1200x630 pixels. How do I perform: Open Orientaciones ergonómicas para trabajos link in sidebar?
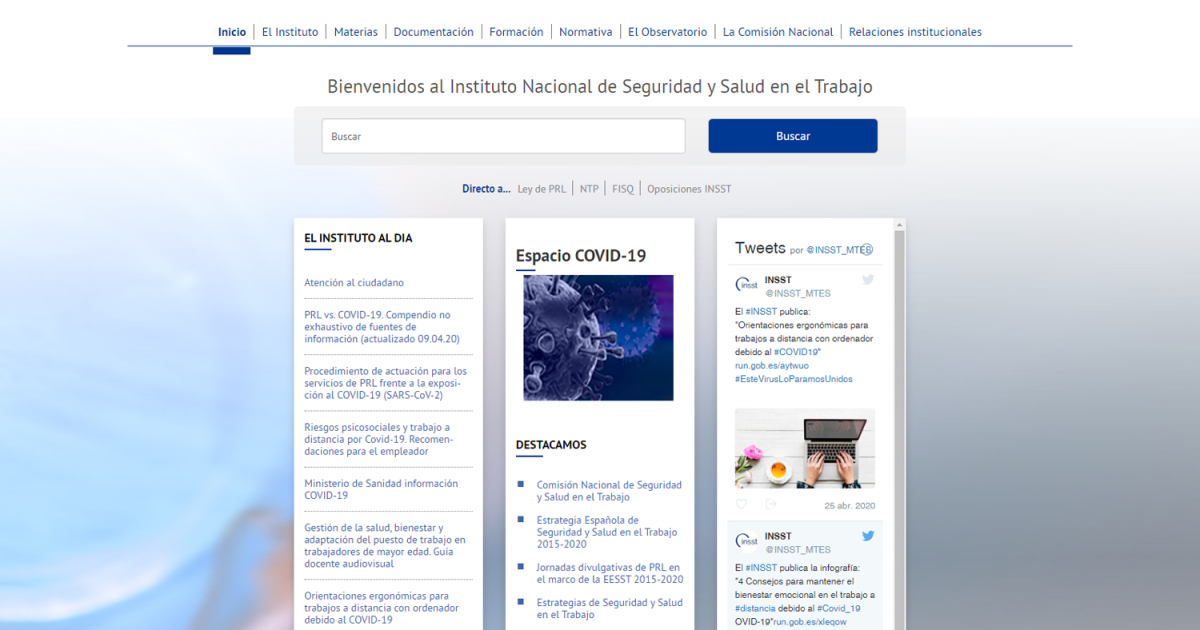[x=381, y=608]
